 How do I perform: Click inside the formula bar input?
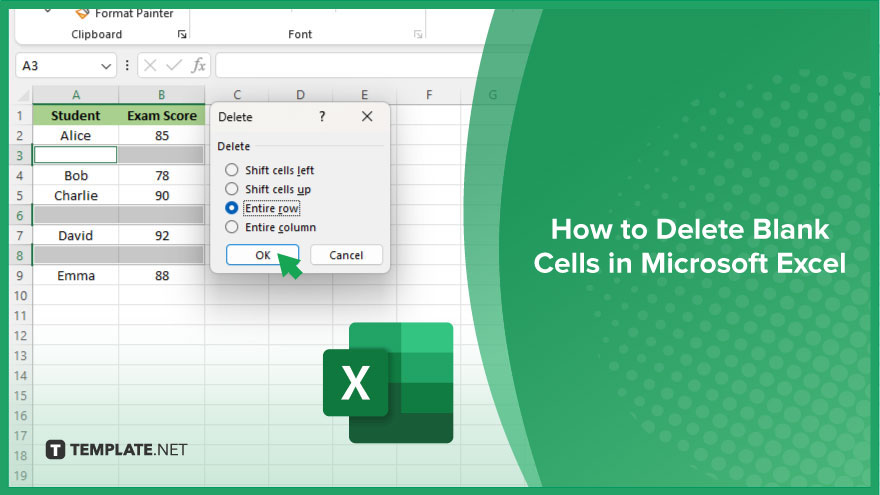point(348,66)
